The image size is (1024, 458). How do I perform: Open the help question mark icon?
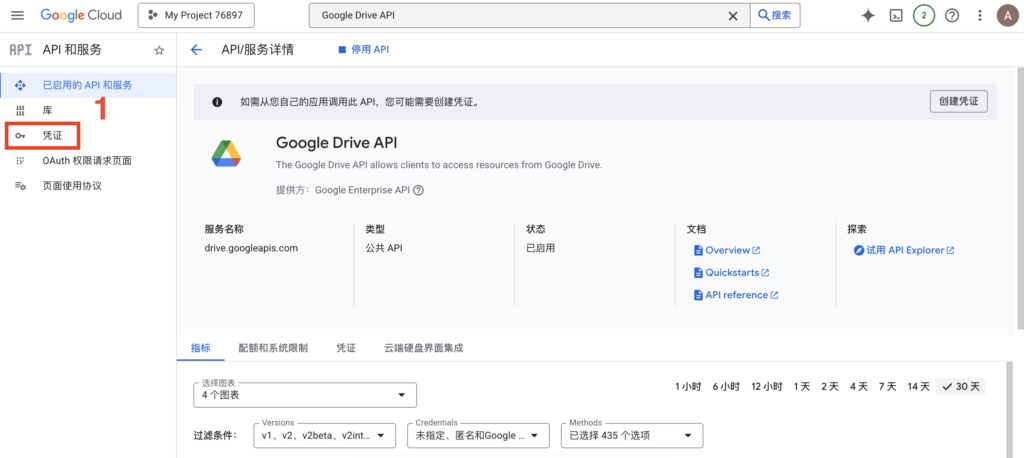tap(952, 16)
